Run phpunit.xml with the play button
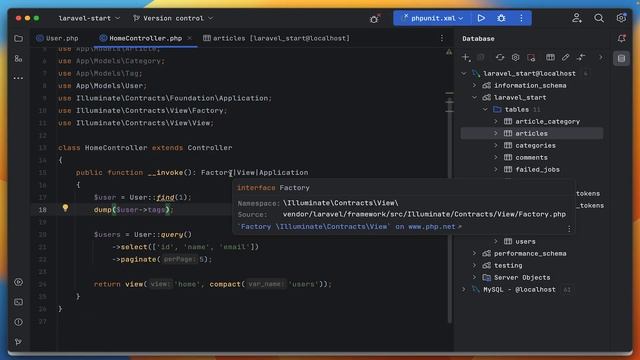This screenshot has width=640, height=360. coord(481,18)
